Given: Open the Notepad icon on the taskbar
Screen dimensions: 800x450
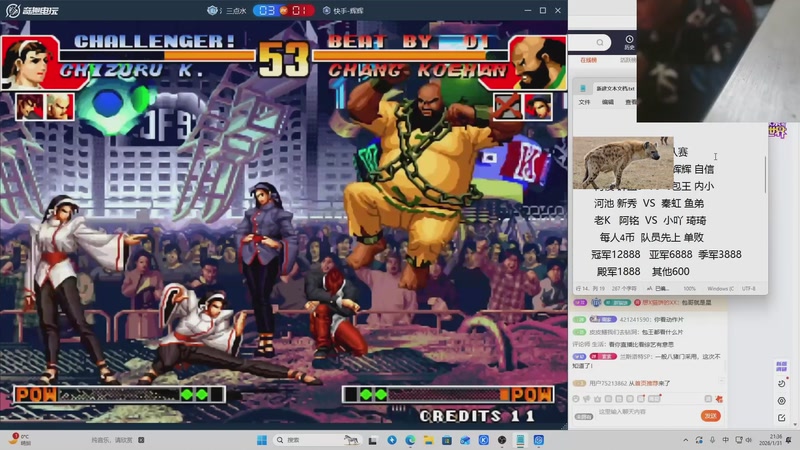Looking at the screenshot, I should tap(520, 440).
